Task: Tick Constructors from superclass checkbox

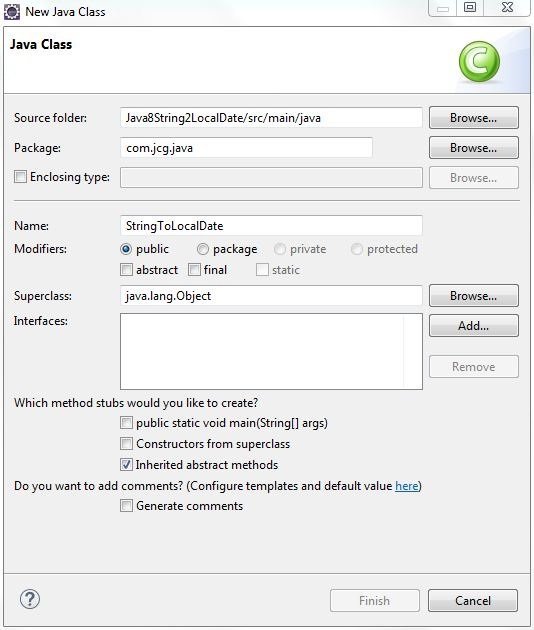Action: (x=126, y=444)
